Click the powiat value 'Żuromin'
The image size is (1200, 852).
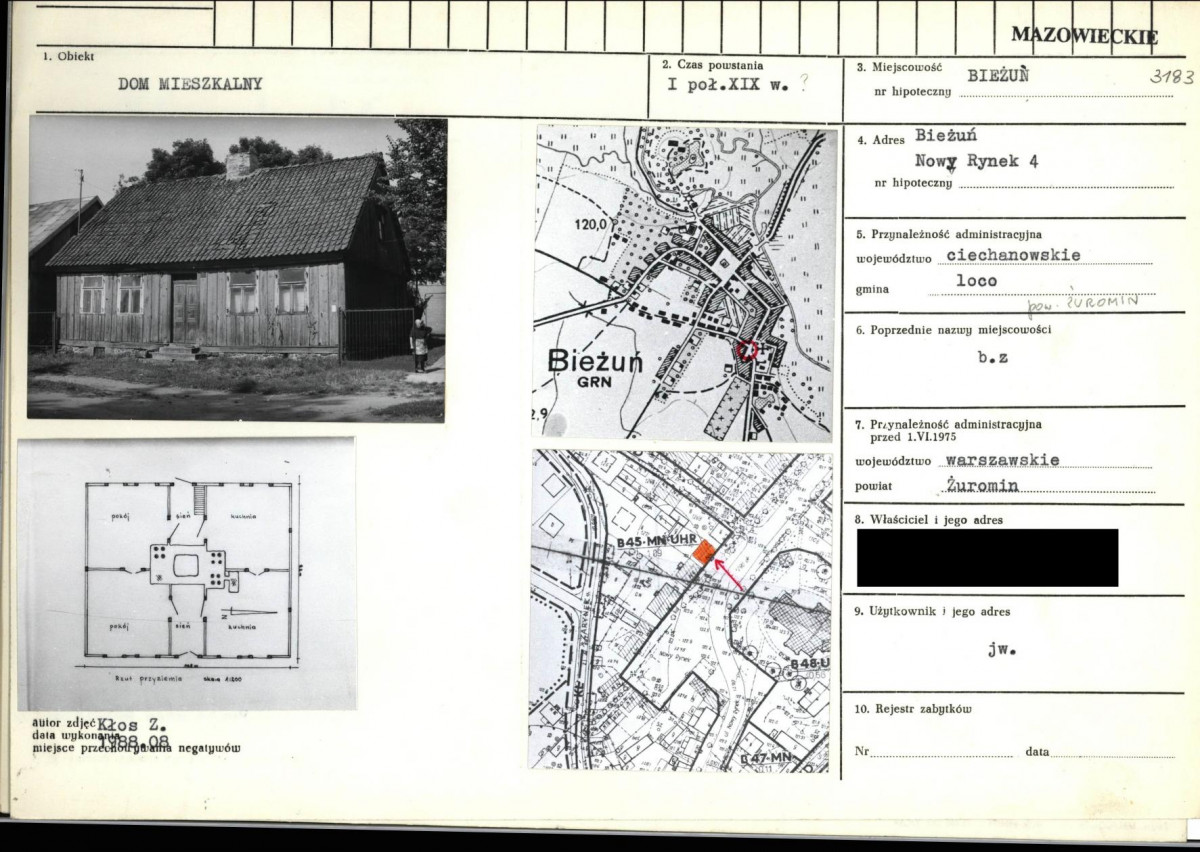pos(983,485)
